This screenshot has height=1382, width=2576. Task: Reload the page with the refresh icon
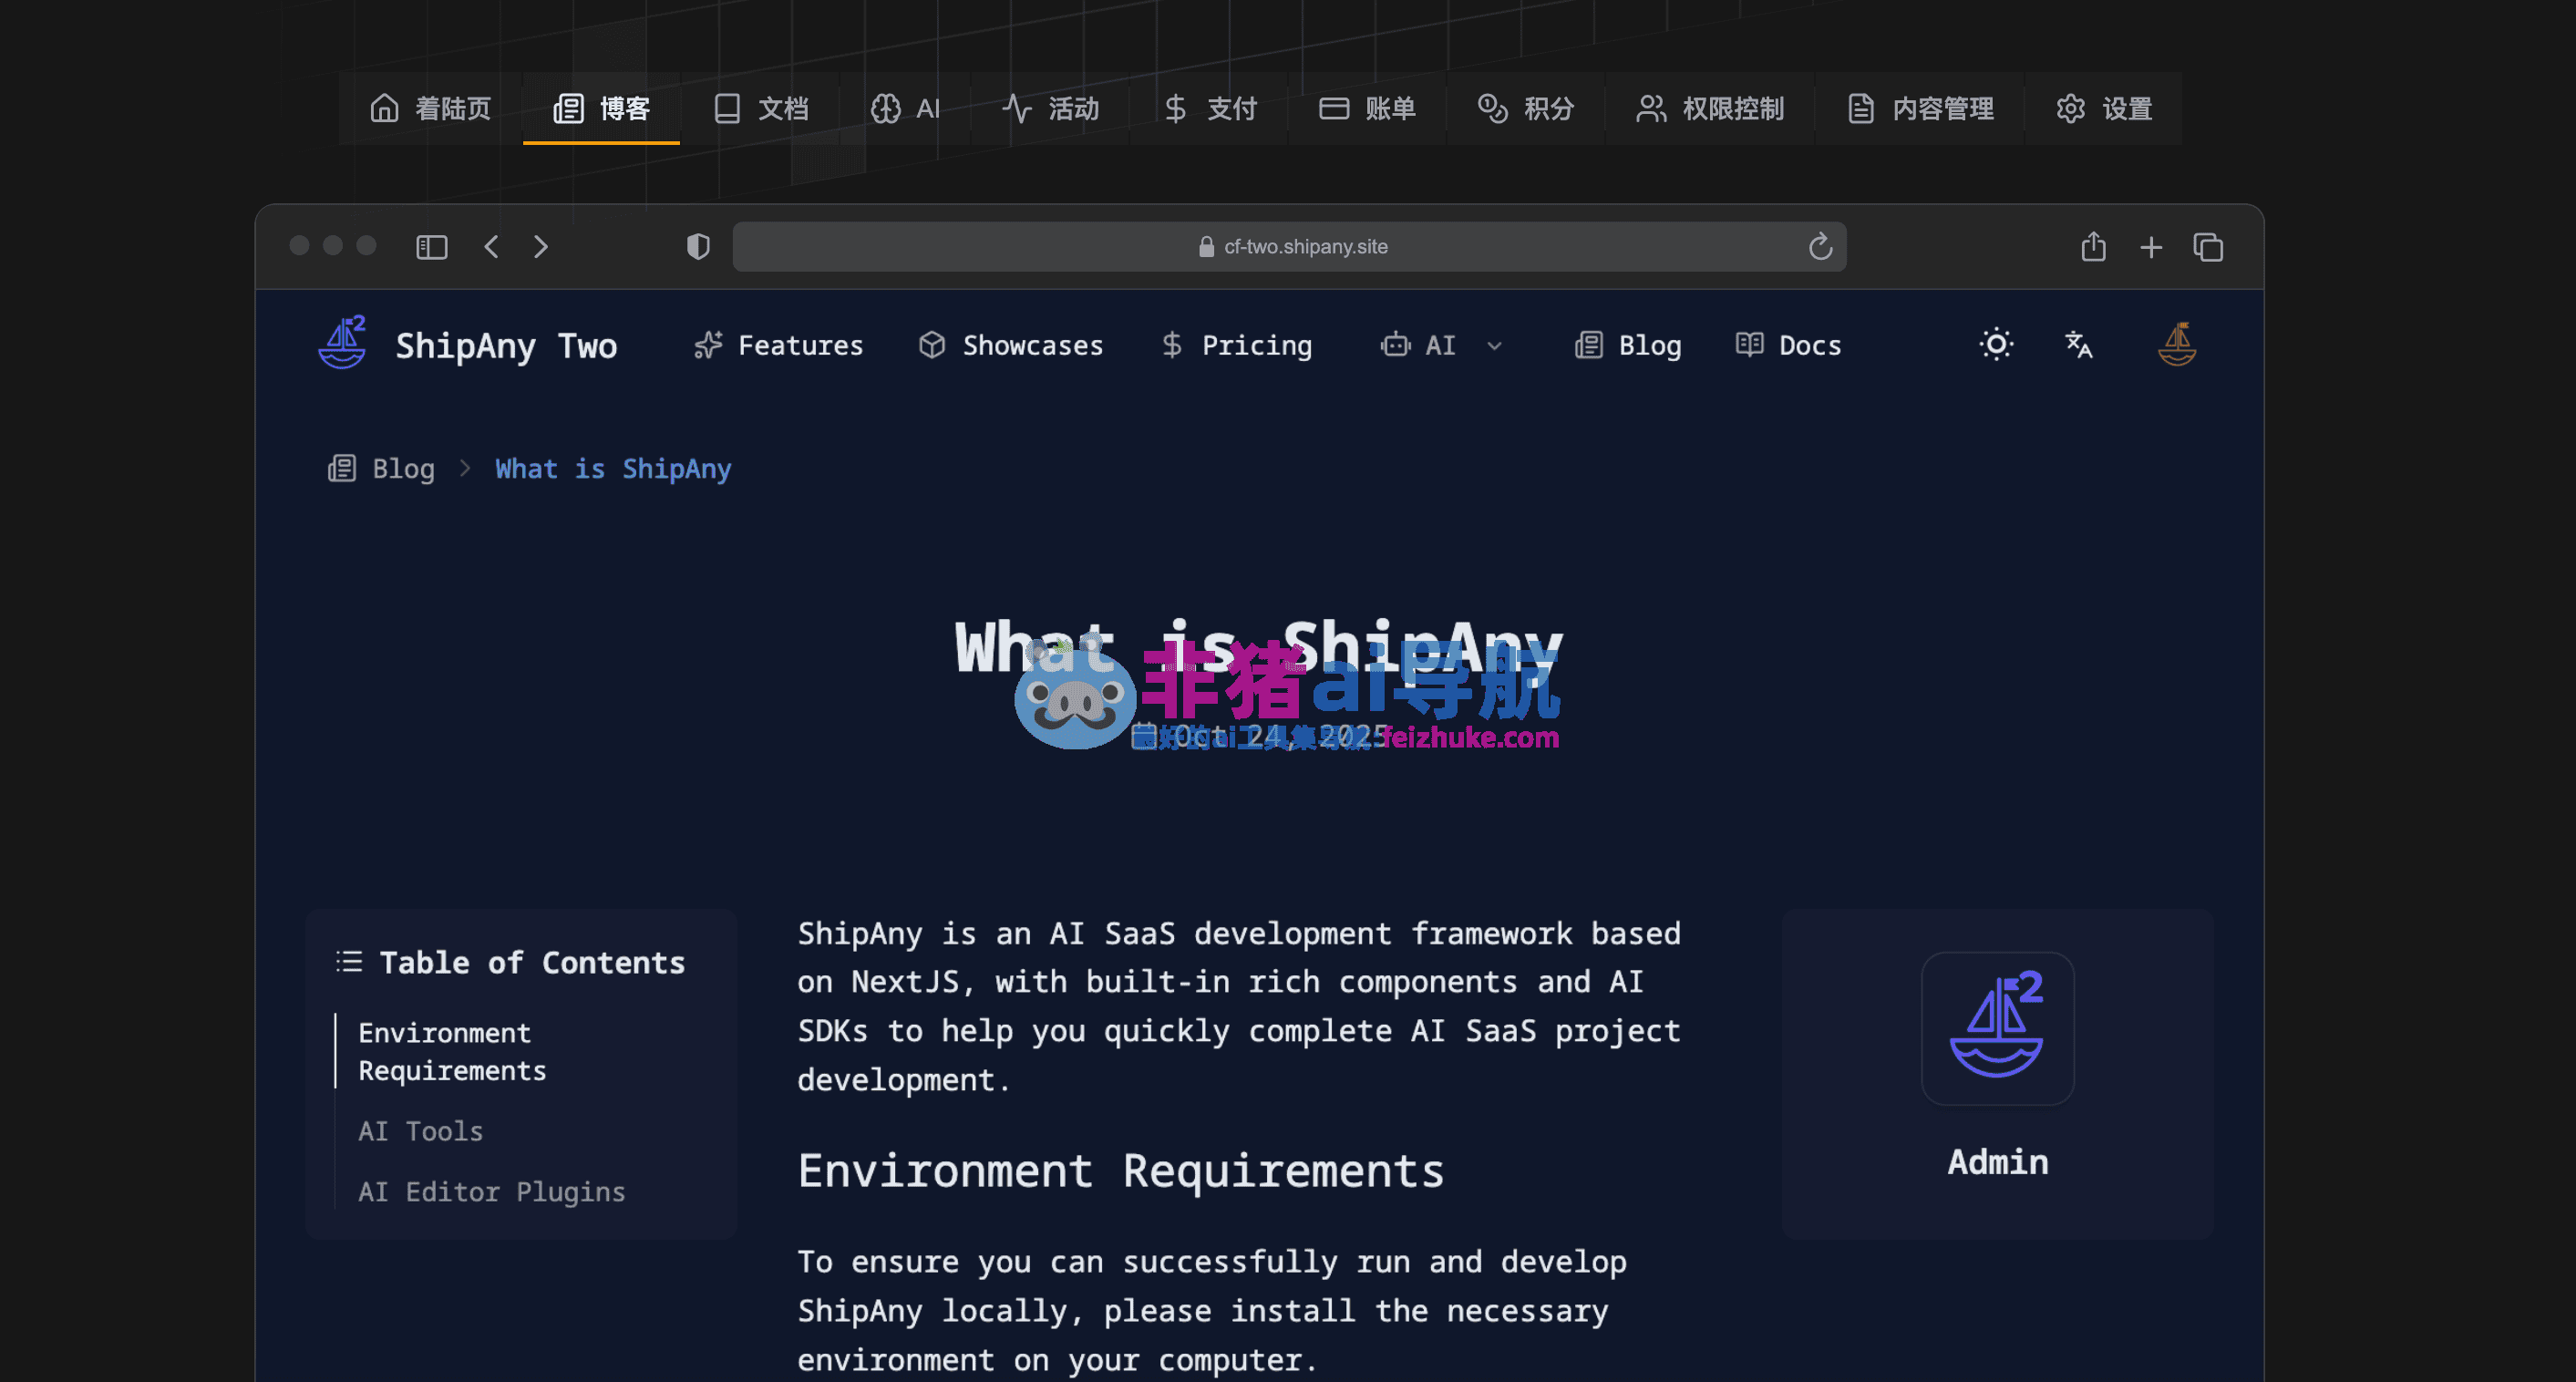[x=1820, y=246]
